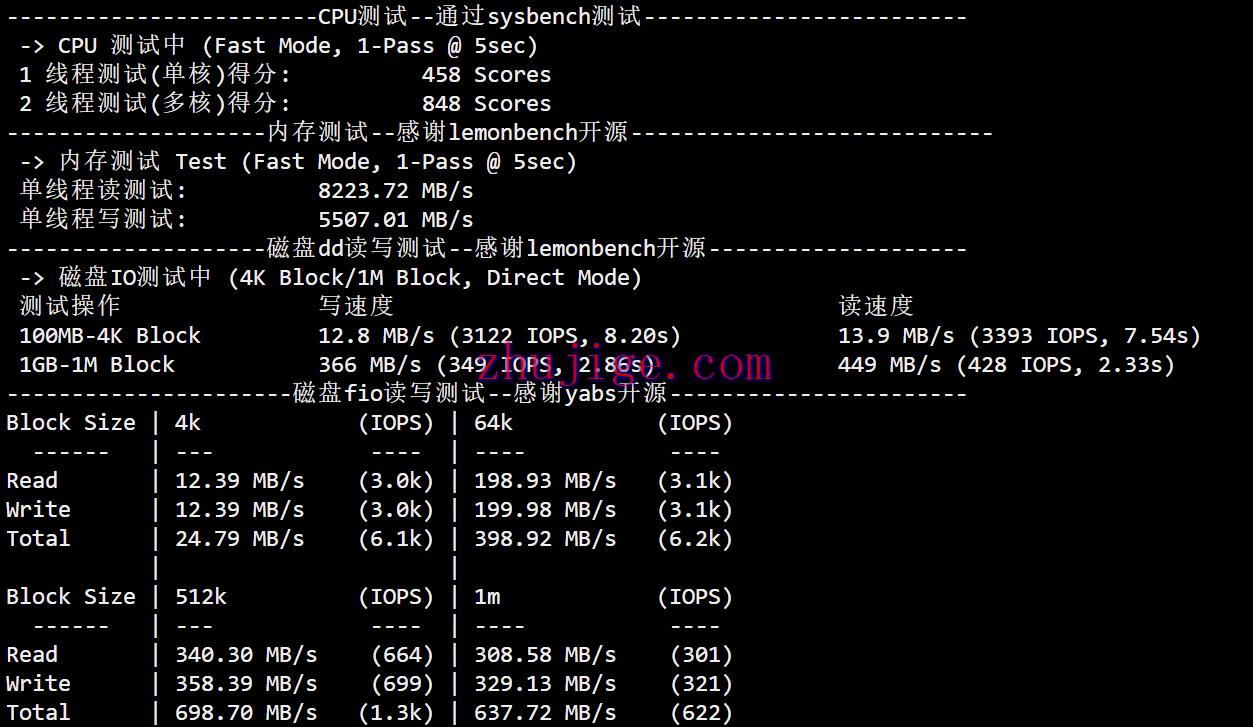Click the 449 MB/s read speed result
This screenshot has height=727, width=1253.
coord(889,365)
